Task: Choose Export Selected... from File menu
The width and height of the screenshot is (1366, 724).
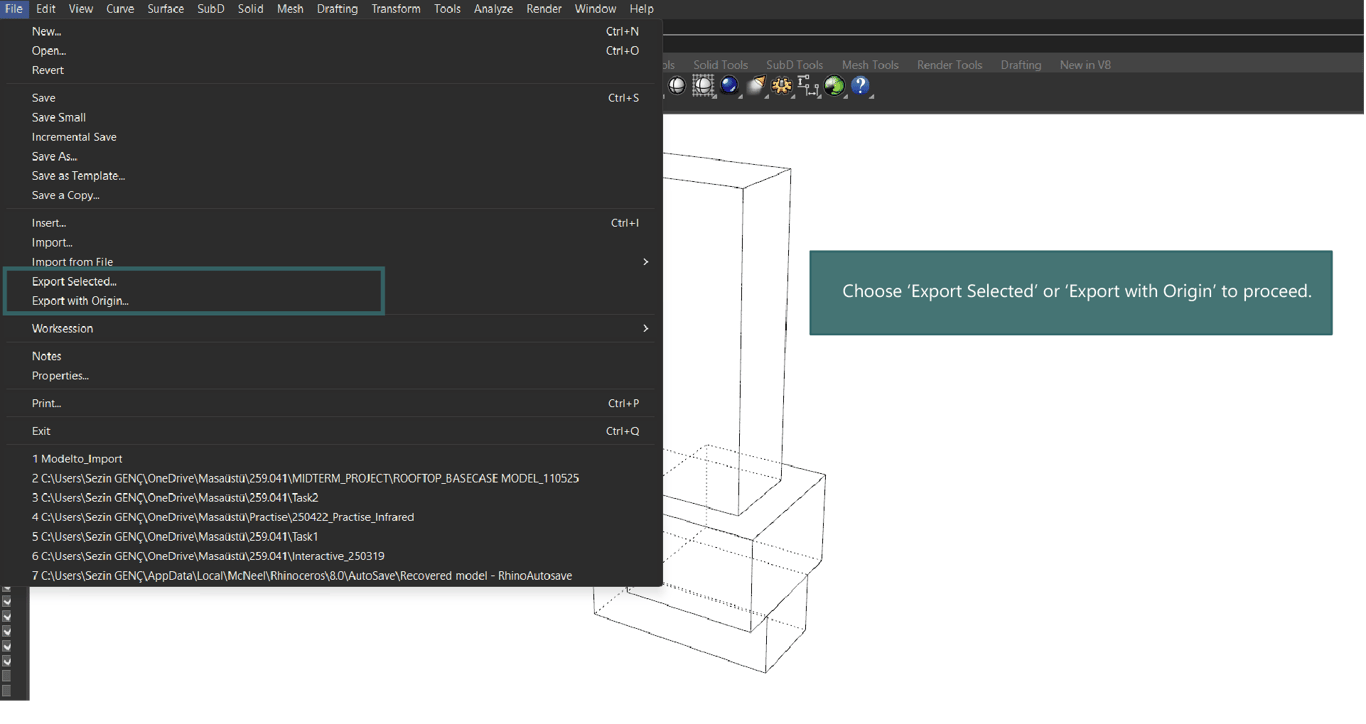Action: pyautogui.click(x=74, y=281)
